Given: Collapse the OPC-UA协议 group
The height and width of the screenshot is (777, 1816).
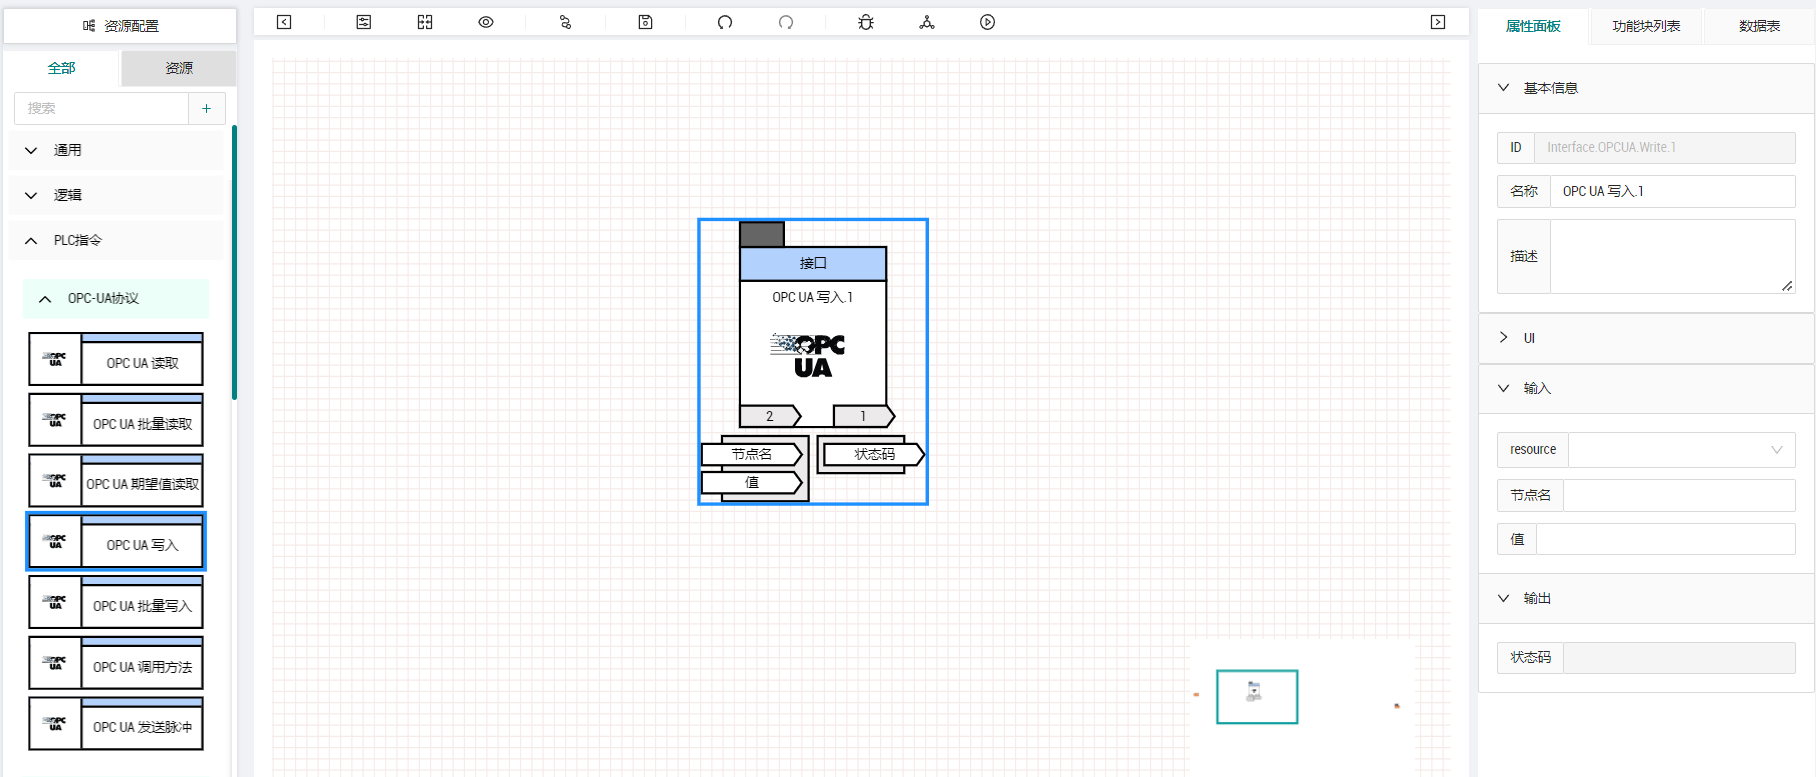Looking at the screenshot, I should tap(116, 298).
